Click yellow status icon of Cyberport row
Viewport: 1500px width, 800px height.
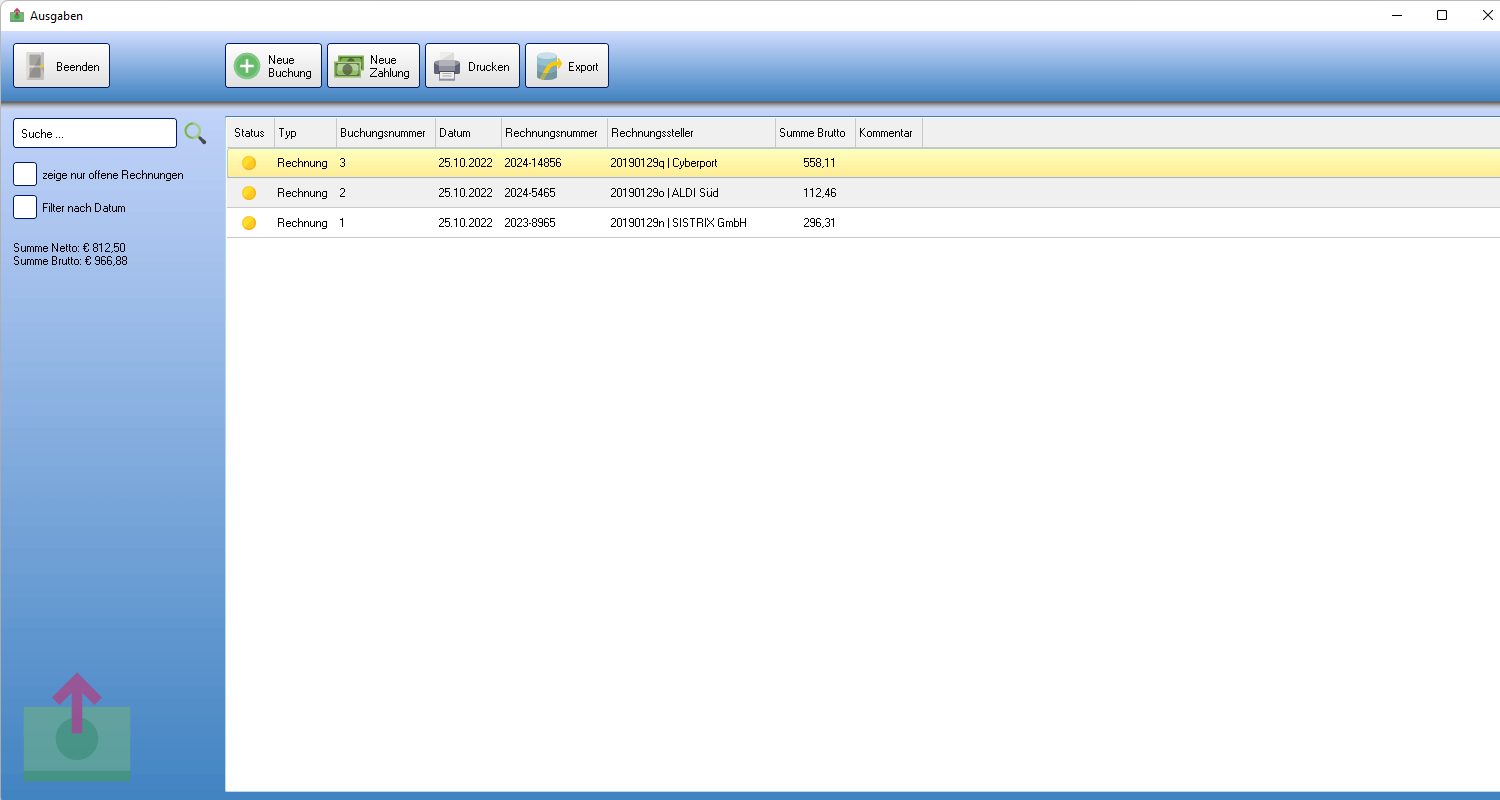[249, 163]
